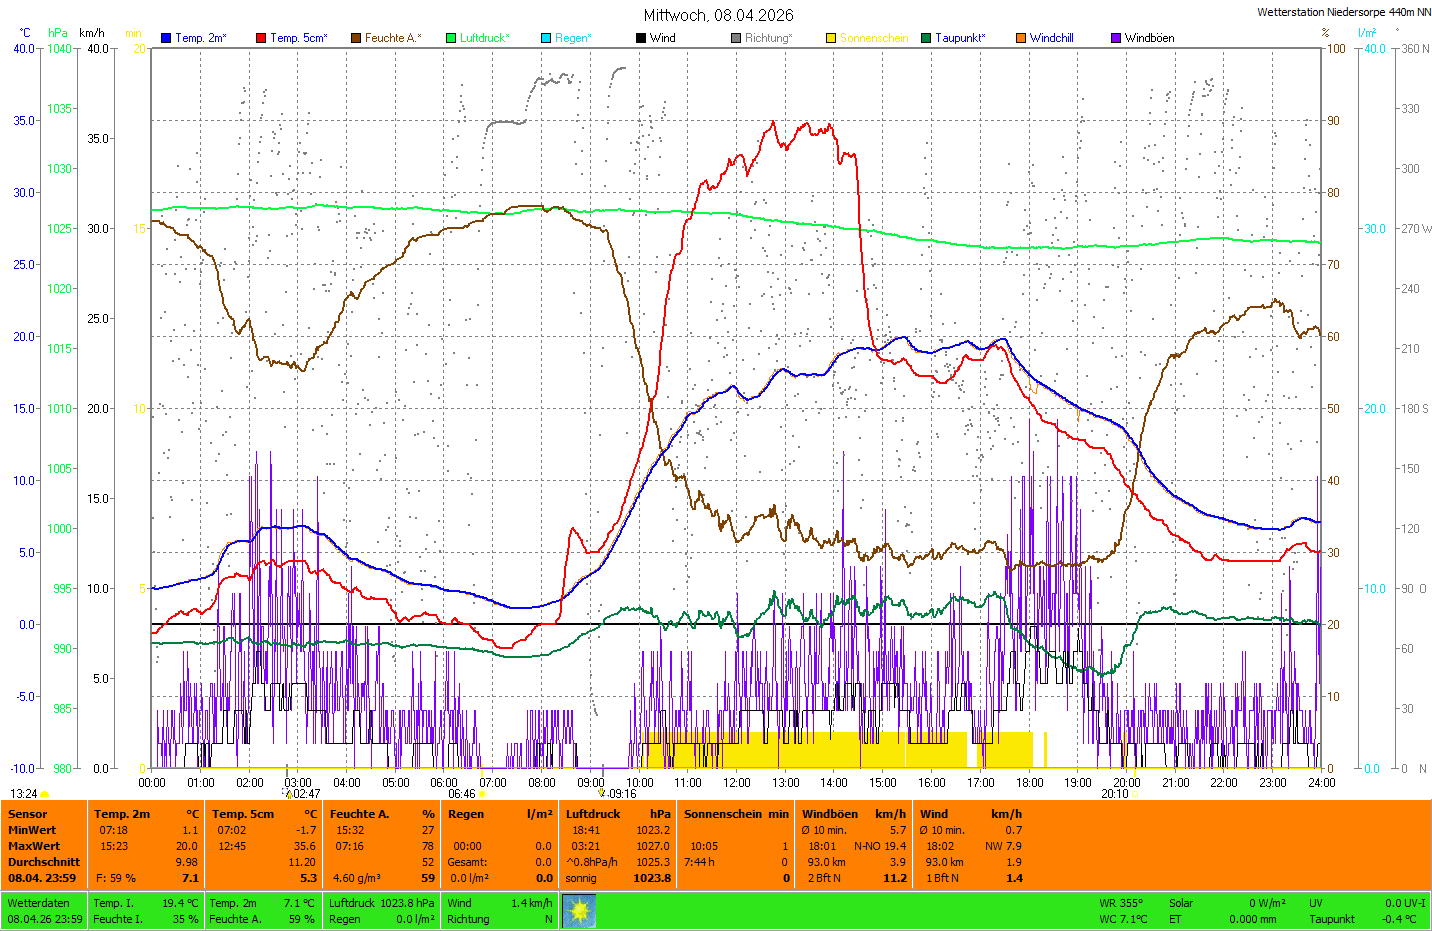Click the Luftdruck column header in data table

click(x=593, y=814)
